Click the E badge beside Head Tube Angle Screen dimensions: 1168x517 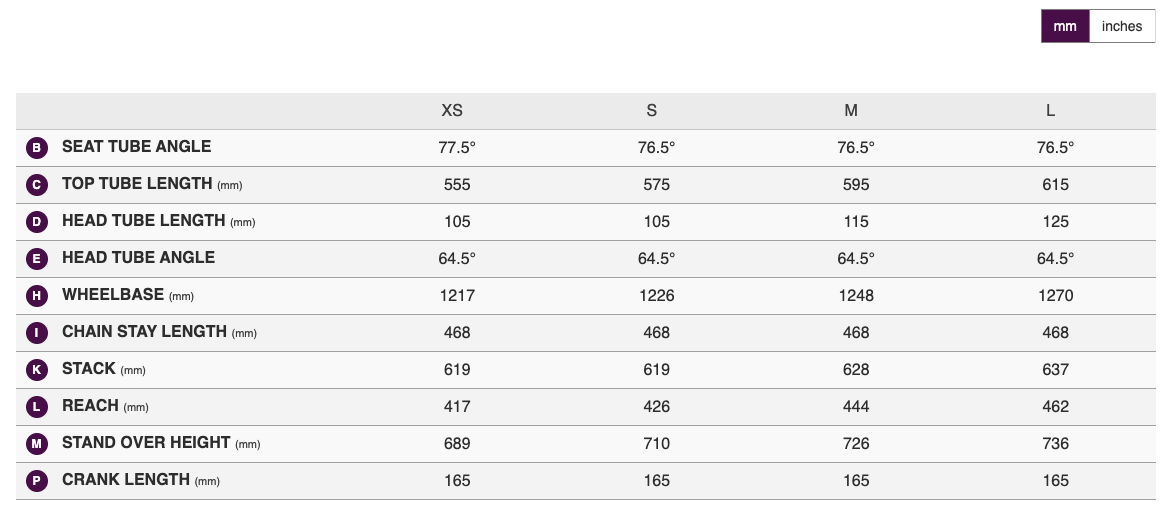[x=36, y=259]
